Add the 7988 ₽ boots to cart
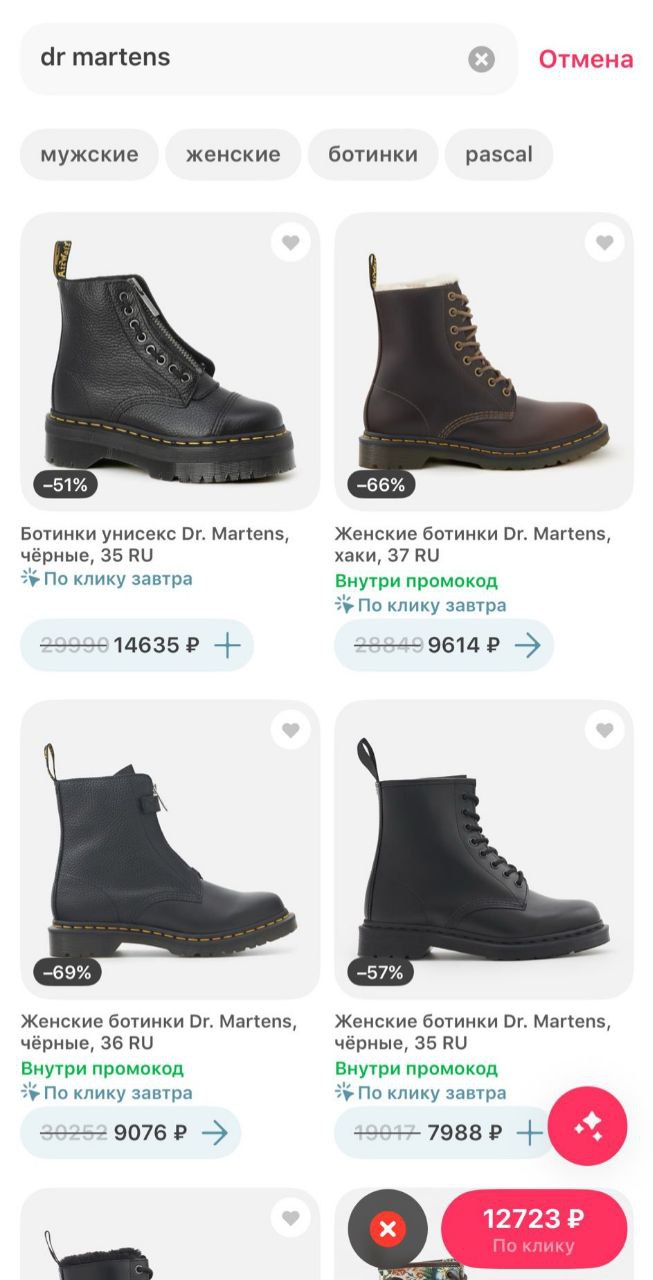The height and width of the screenshot is (1280, 653). coord(529,1133)
